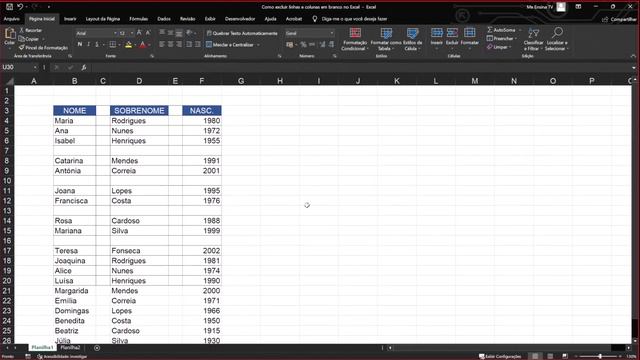The image size is (640, 360).
Task: Switch to the Desenvolvedor tab
Action: (240, 19)
